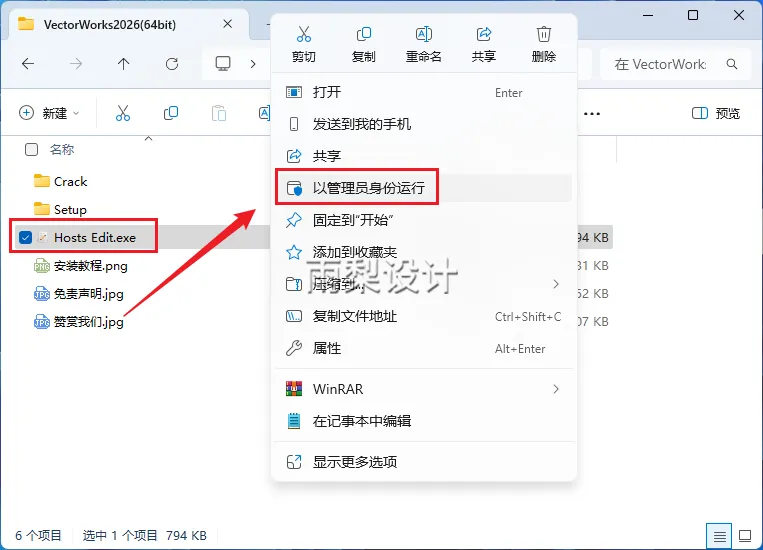Switch to large icons view in status bar
Screen dimensions: 763x550
pos(745,536)
